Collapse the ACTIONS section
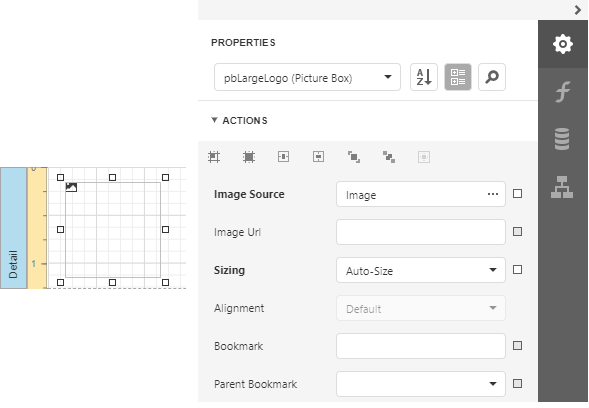The height and width of the screenshot is (408, 589). [x=214, y=120]
